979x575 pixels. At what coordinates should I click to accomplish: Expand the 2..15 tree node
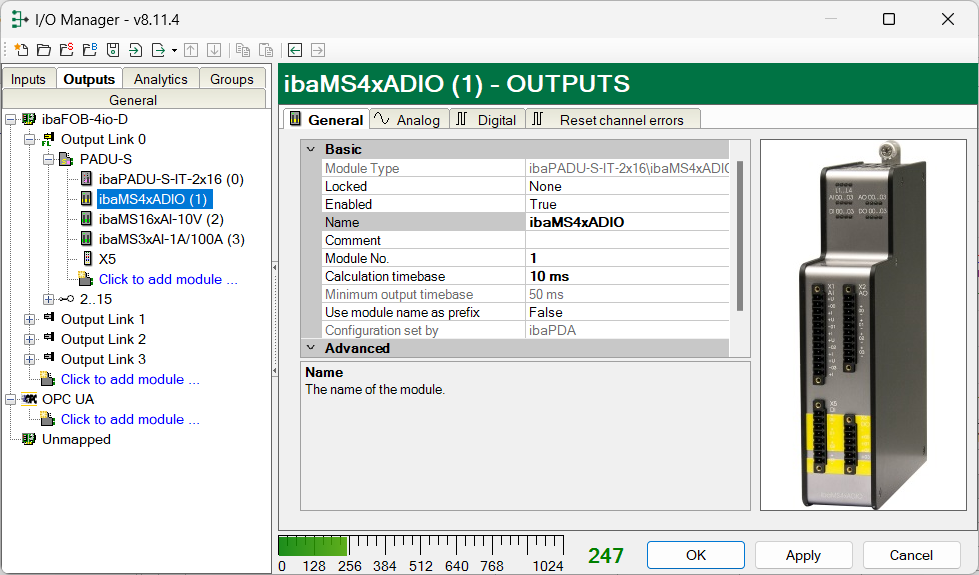(x=48, y=299)
